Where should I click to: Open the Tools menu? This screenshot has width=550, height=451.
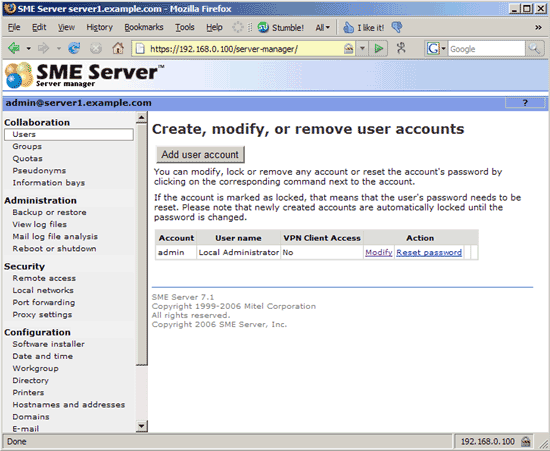pyautogui.click(x=185, y=27)
